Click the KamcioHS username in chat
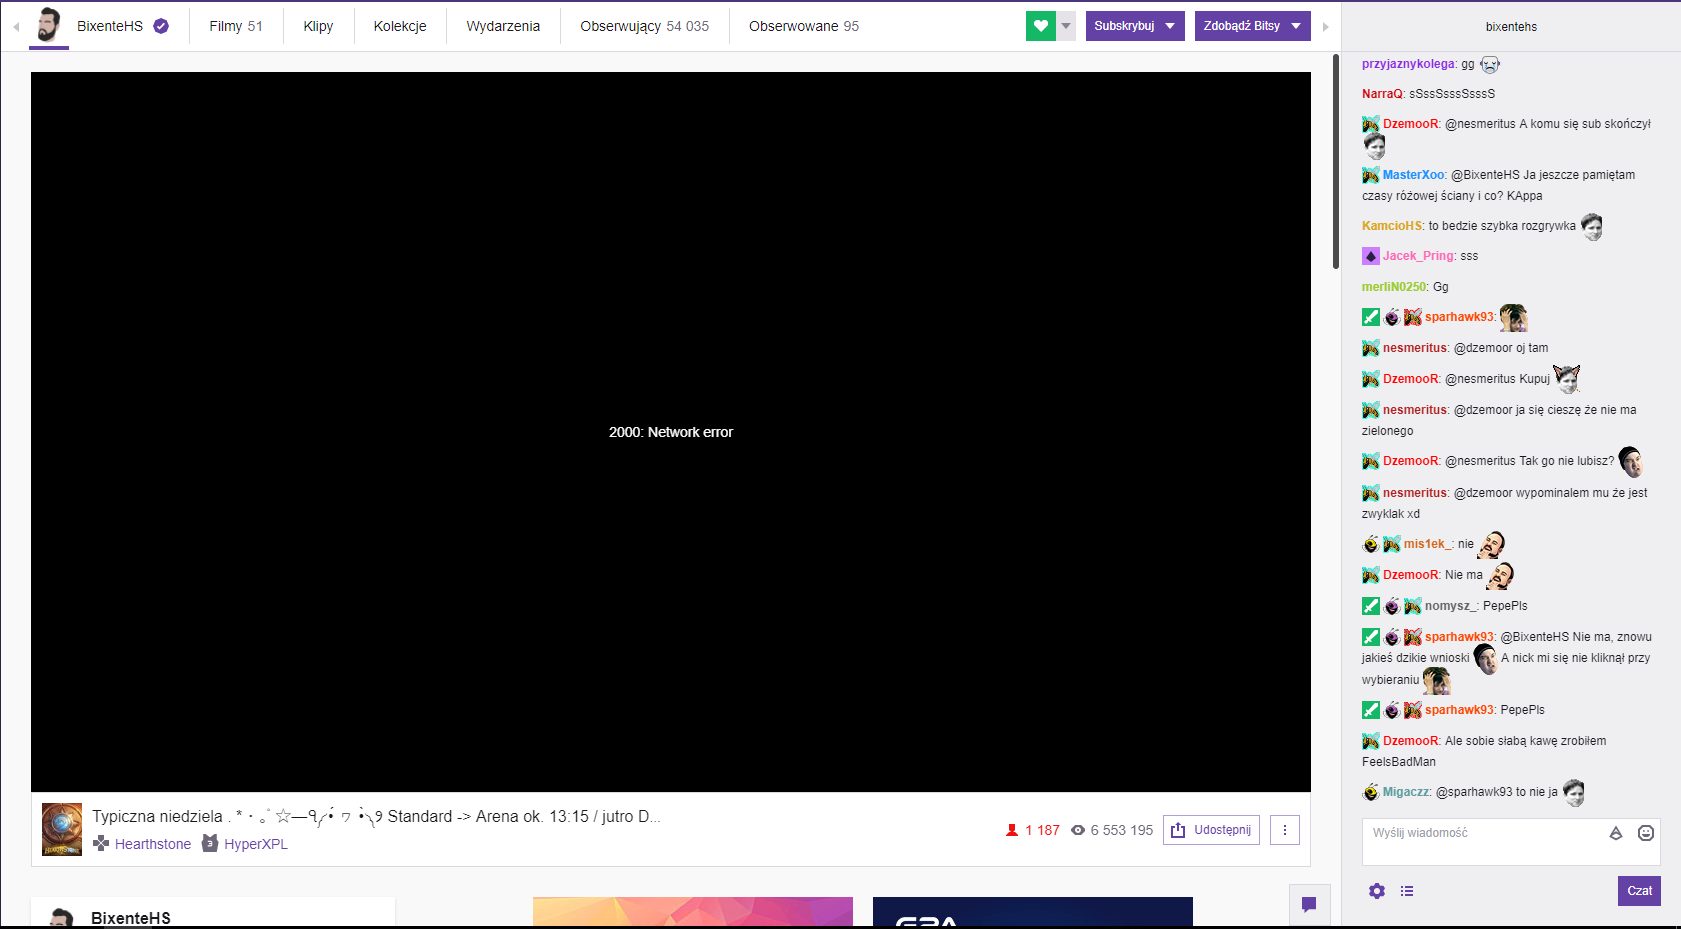 1392,226
